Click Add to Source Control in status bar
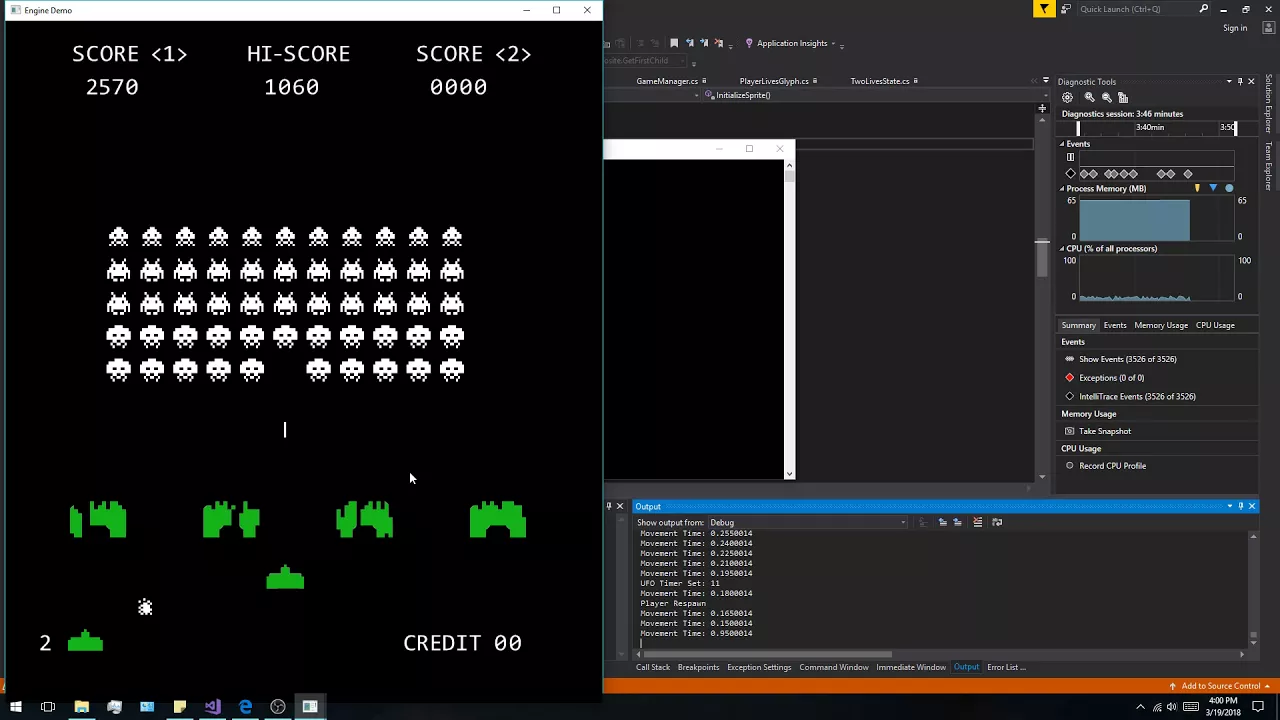This screenshot has width=1280, height=720. (x=1220, y=686)
